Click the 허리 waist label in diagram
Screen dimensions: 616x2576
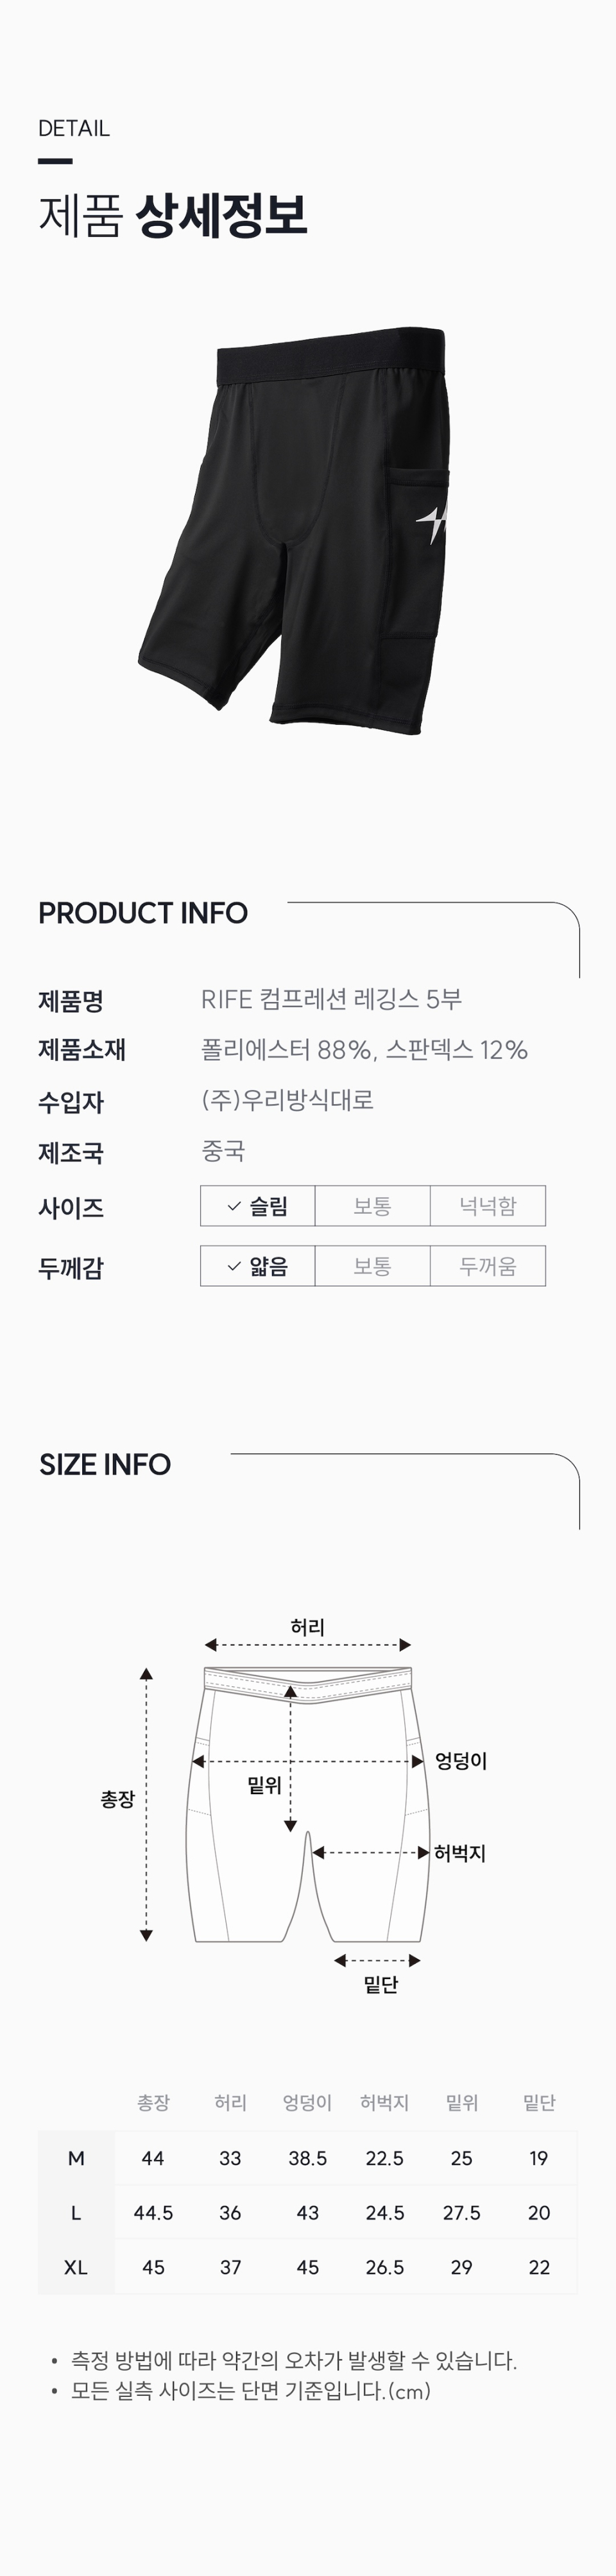(307, 1627)
